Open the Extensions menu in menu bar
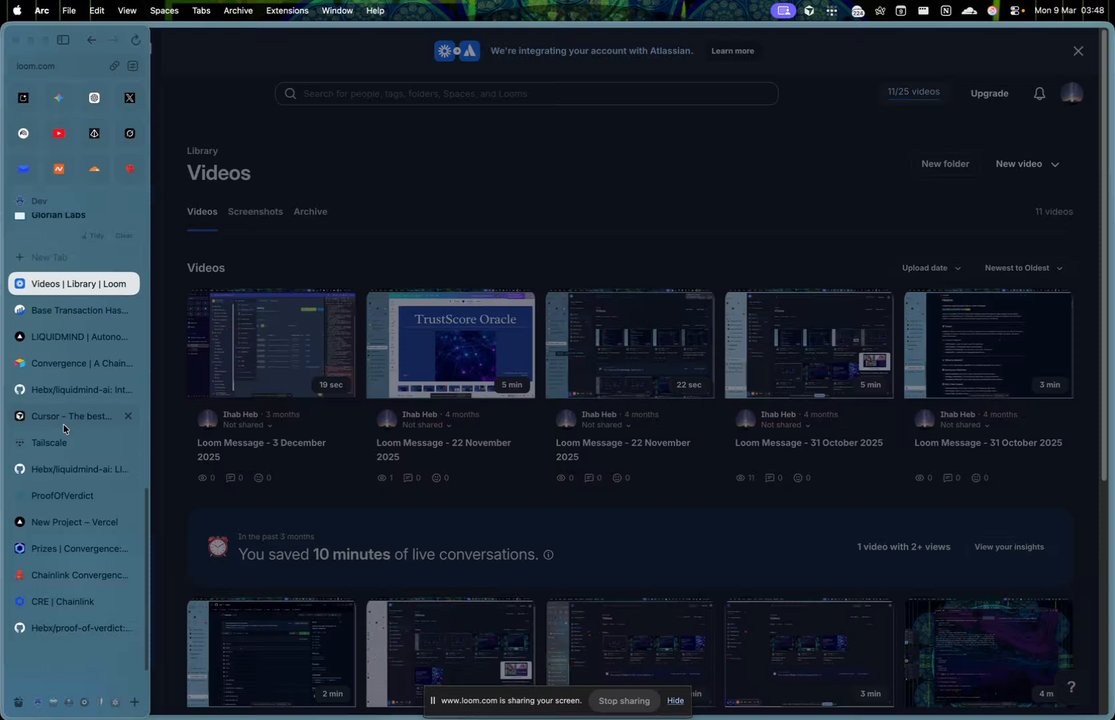 (287, 11)
